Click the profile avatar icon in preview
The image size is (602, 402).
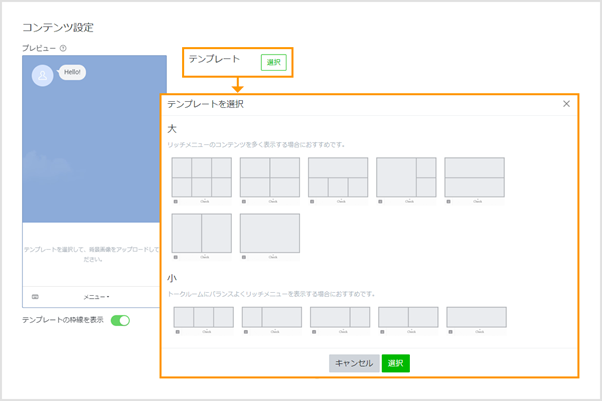point(42,76)
